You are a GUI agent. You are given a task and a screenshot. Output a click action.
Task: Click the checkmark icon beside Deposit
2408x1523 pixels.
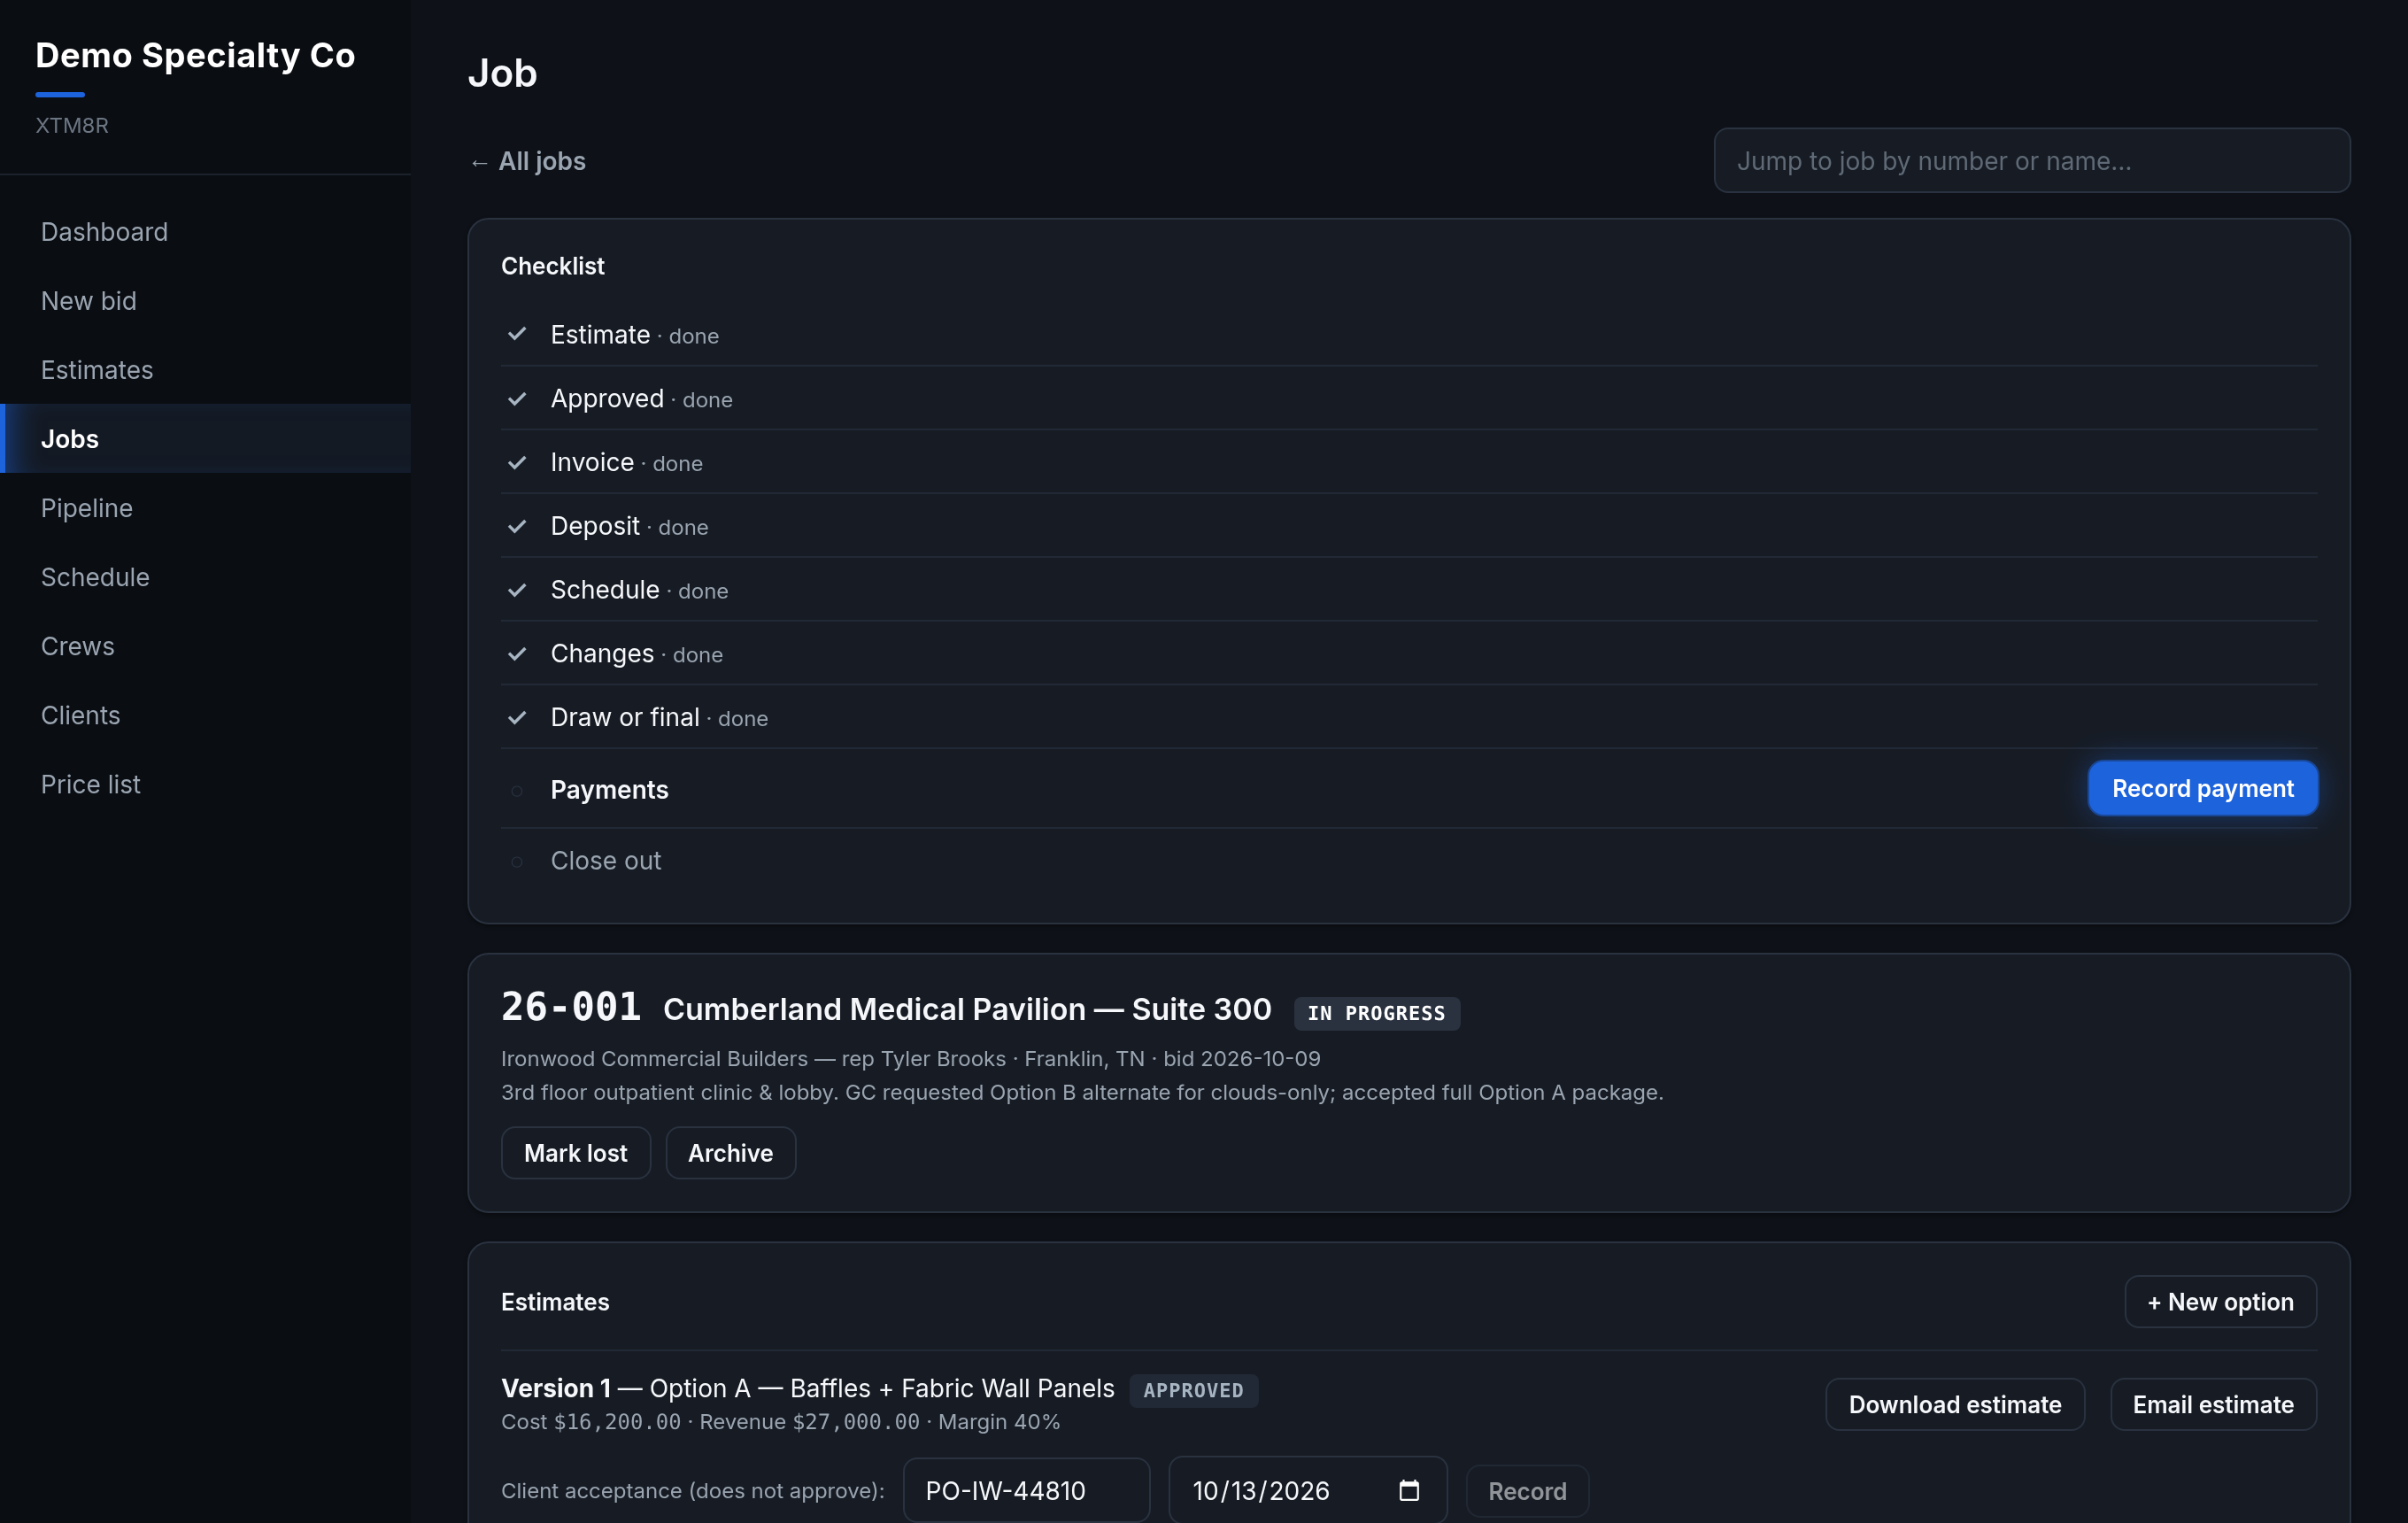click(x=517, y=526)
